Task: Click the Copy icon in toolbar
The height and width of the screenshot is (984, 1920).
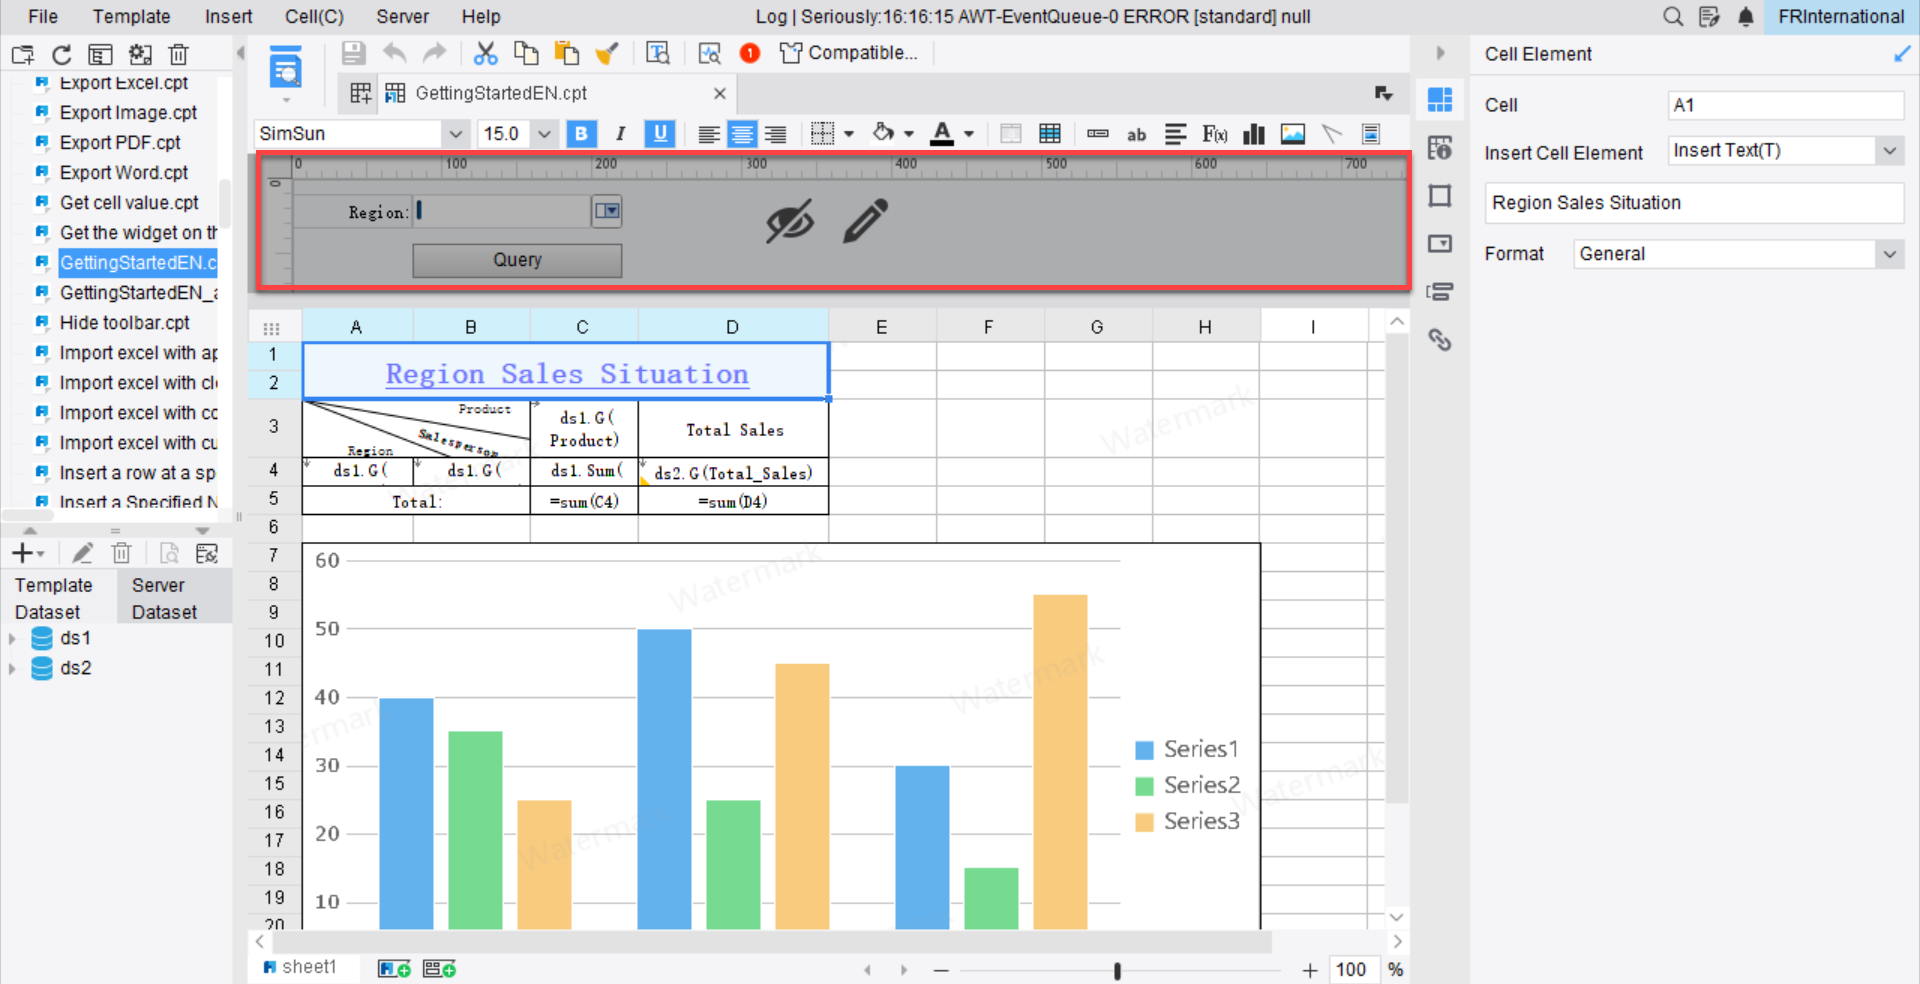Action: [526, 53]
